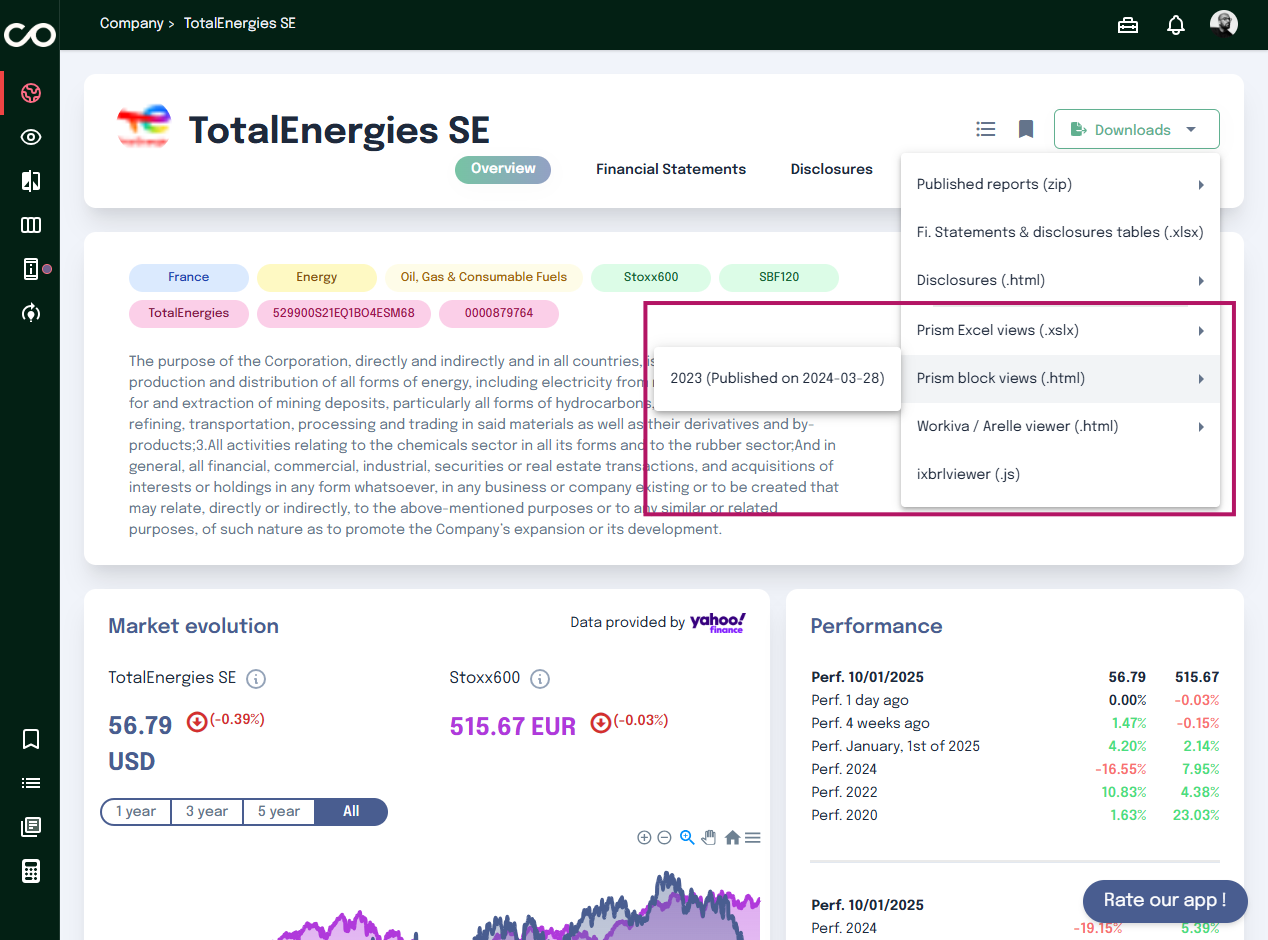Open the Financial Statements tab
The image size is (1268, 940).
coord(671,169)
